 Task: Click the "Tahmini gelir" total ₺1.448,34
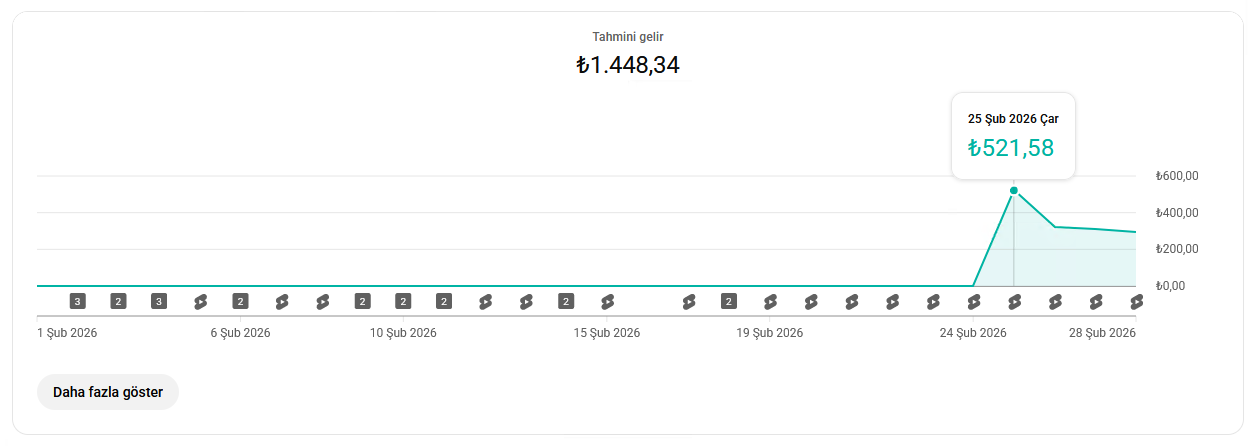pyautogui.click(x=628, y=66)
